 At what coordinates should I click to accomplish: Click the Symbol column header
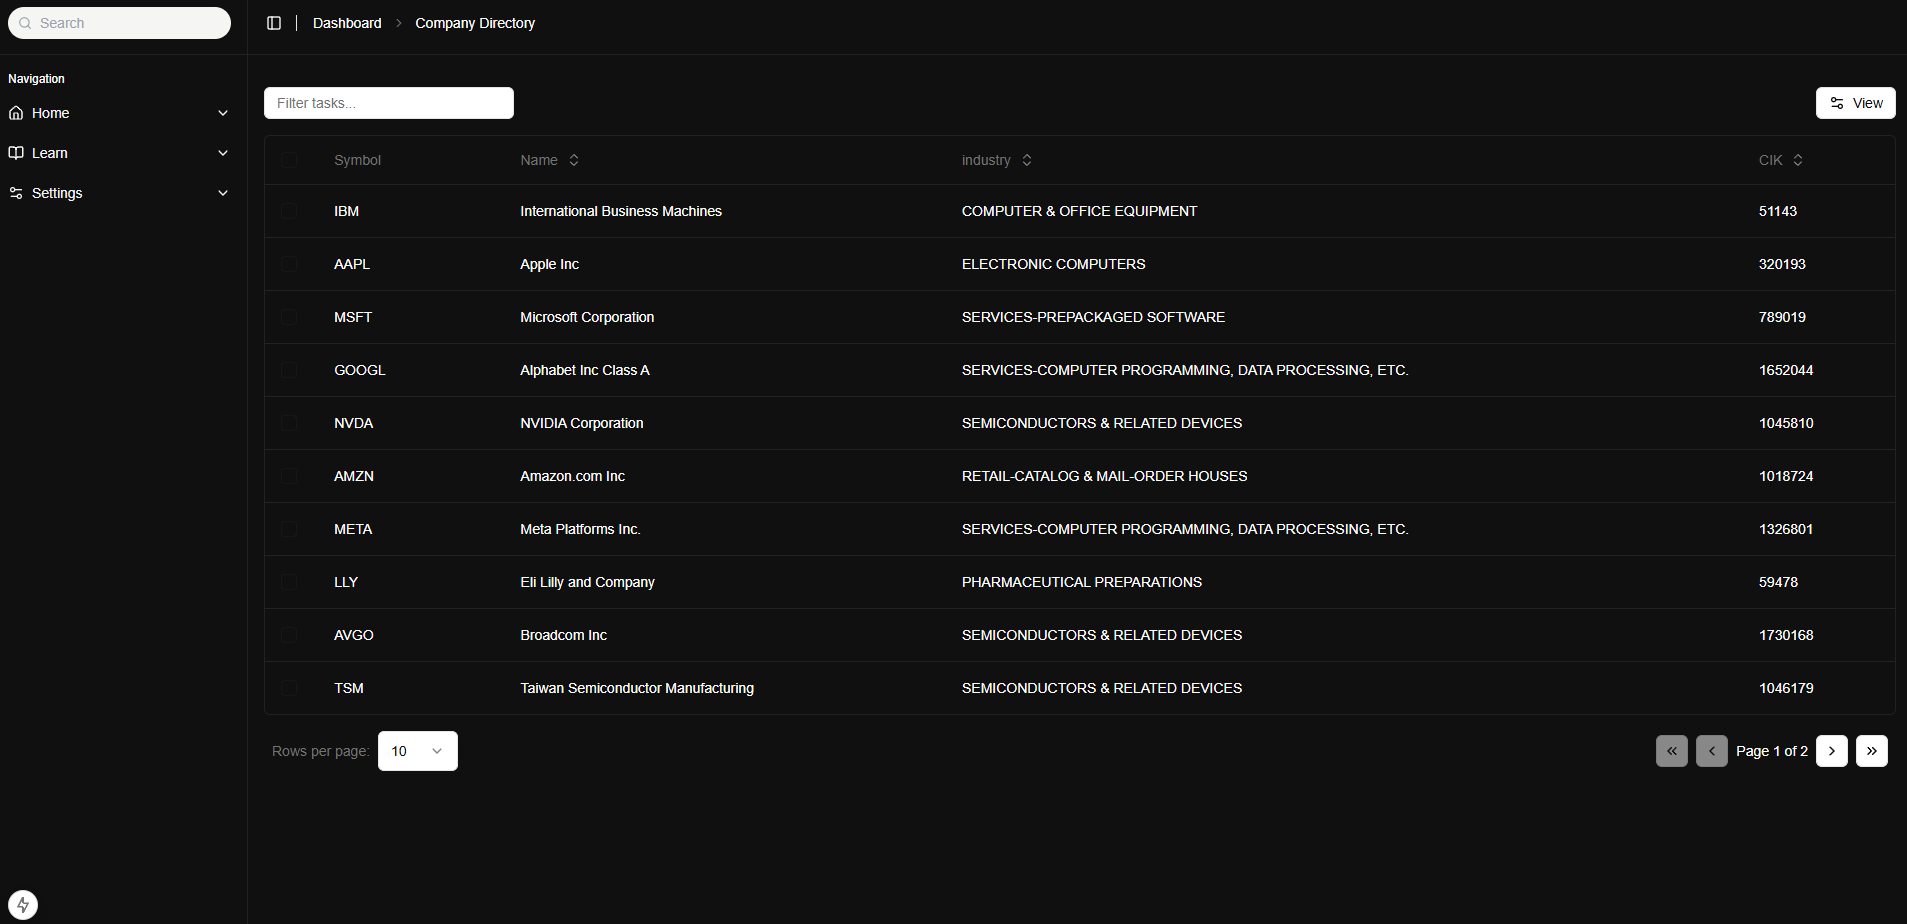357,160
